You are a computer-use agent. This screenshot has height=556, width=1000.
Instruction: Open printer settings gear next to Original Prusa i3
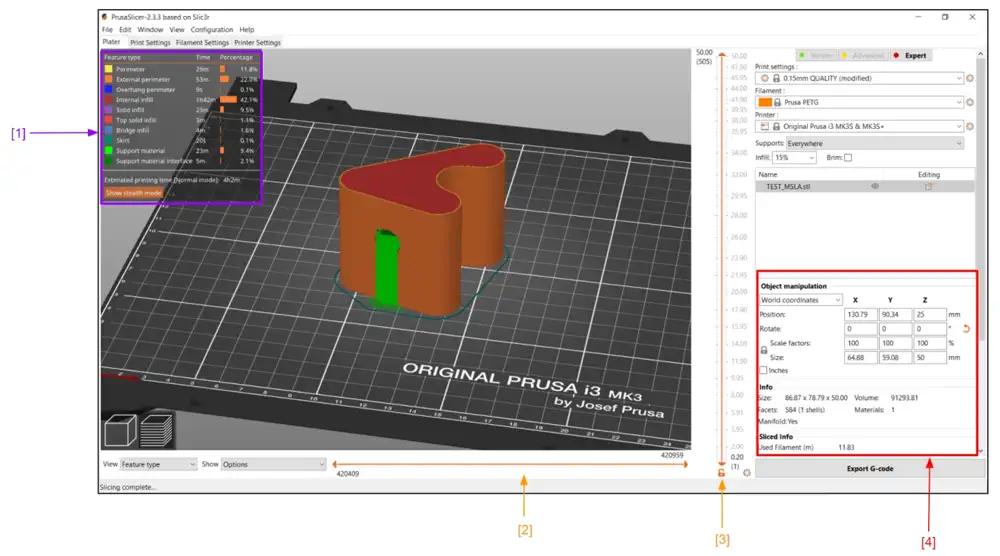[970, 126]
